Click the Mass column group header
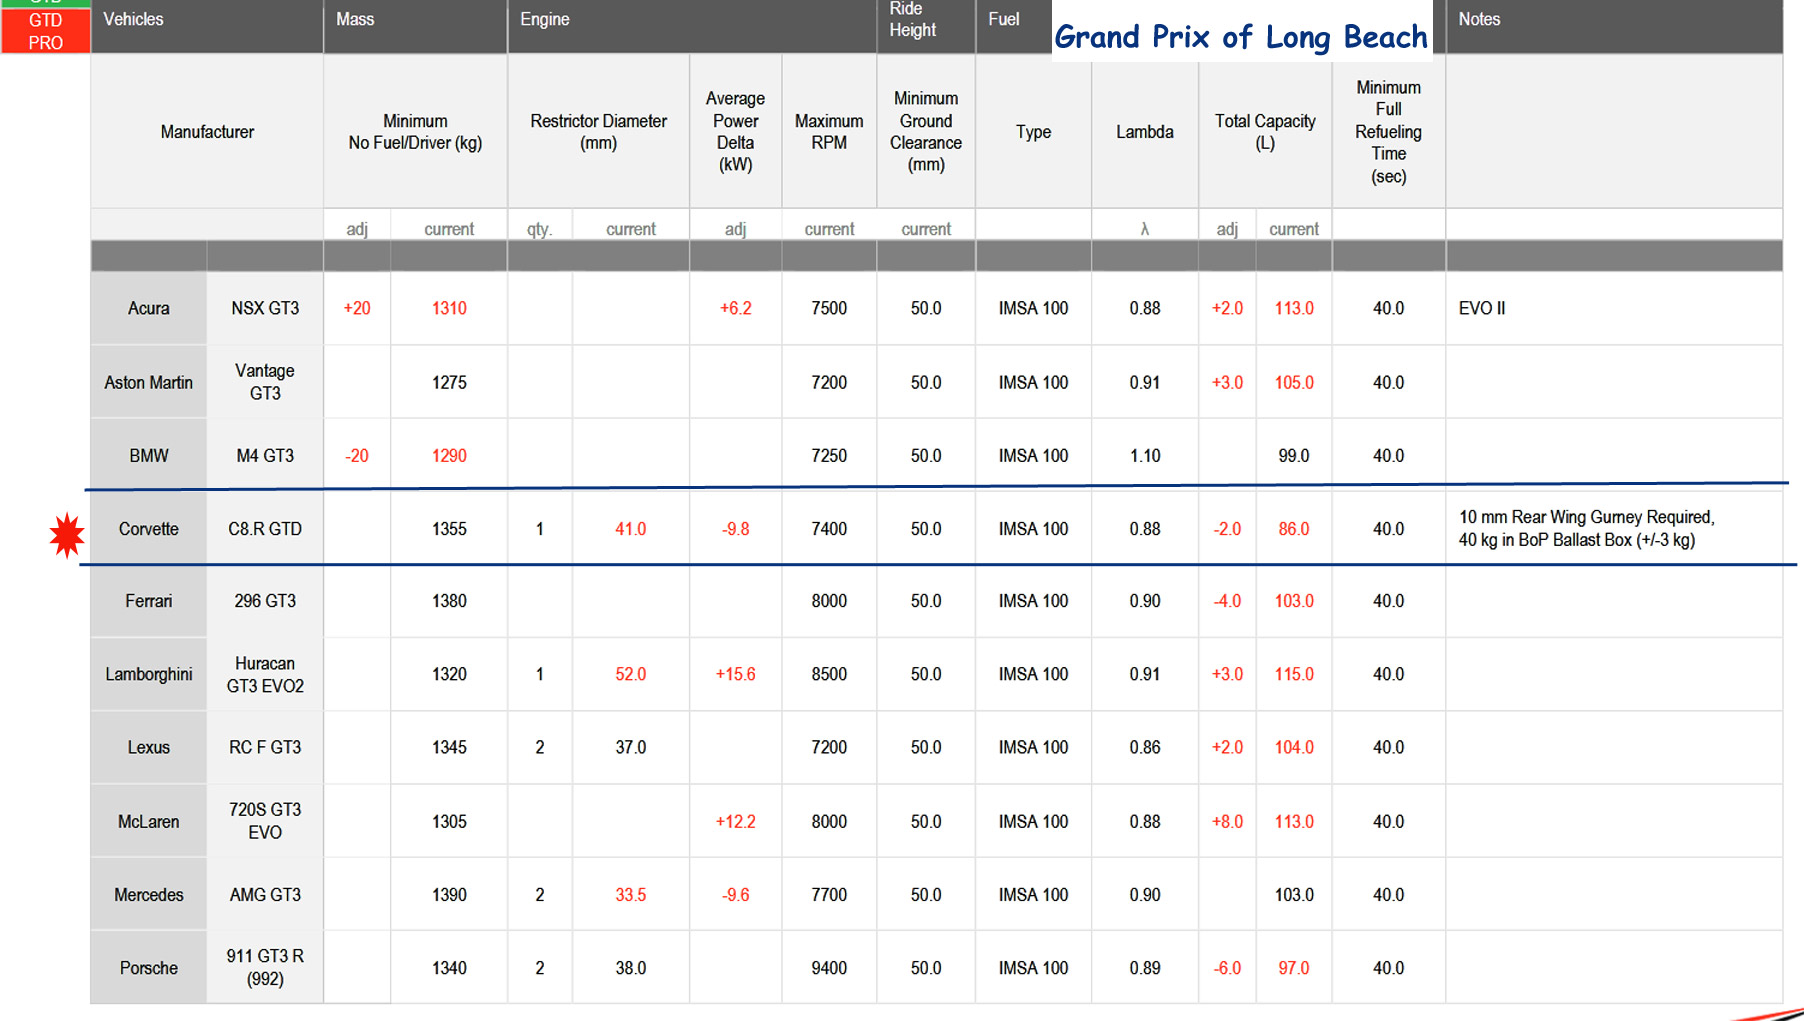The height and width of the screenshot is (1021, 1804). [x=355, y=20]
